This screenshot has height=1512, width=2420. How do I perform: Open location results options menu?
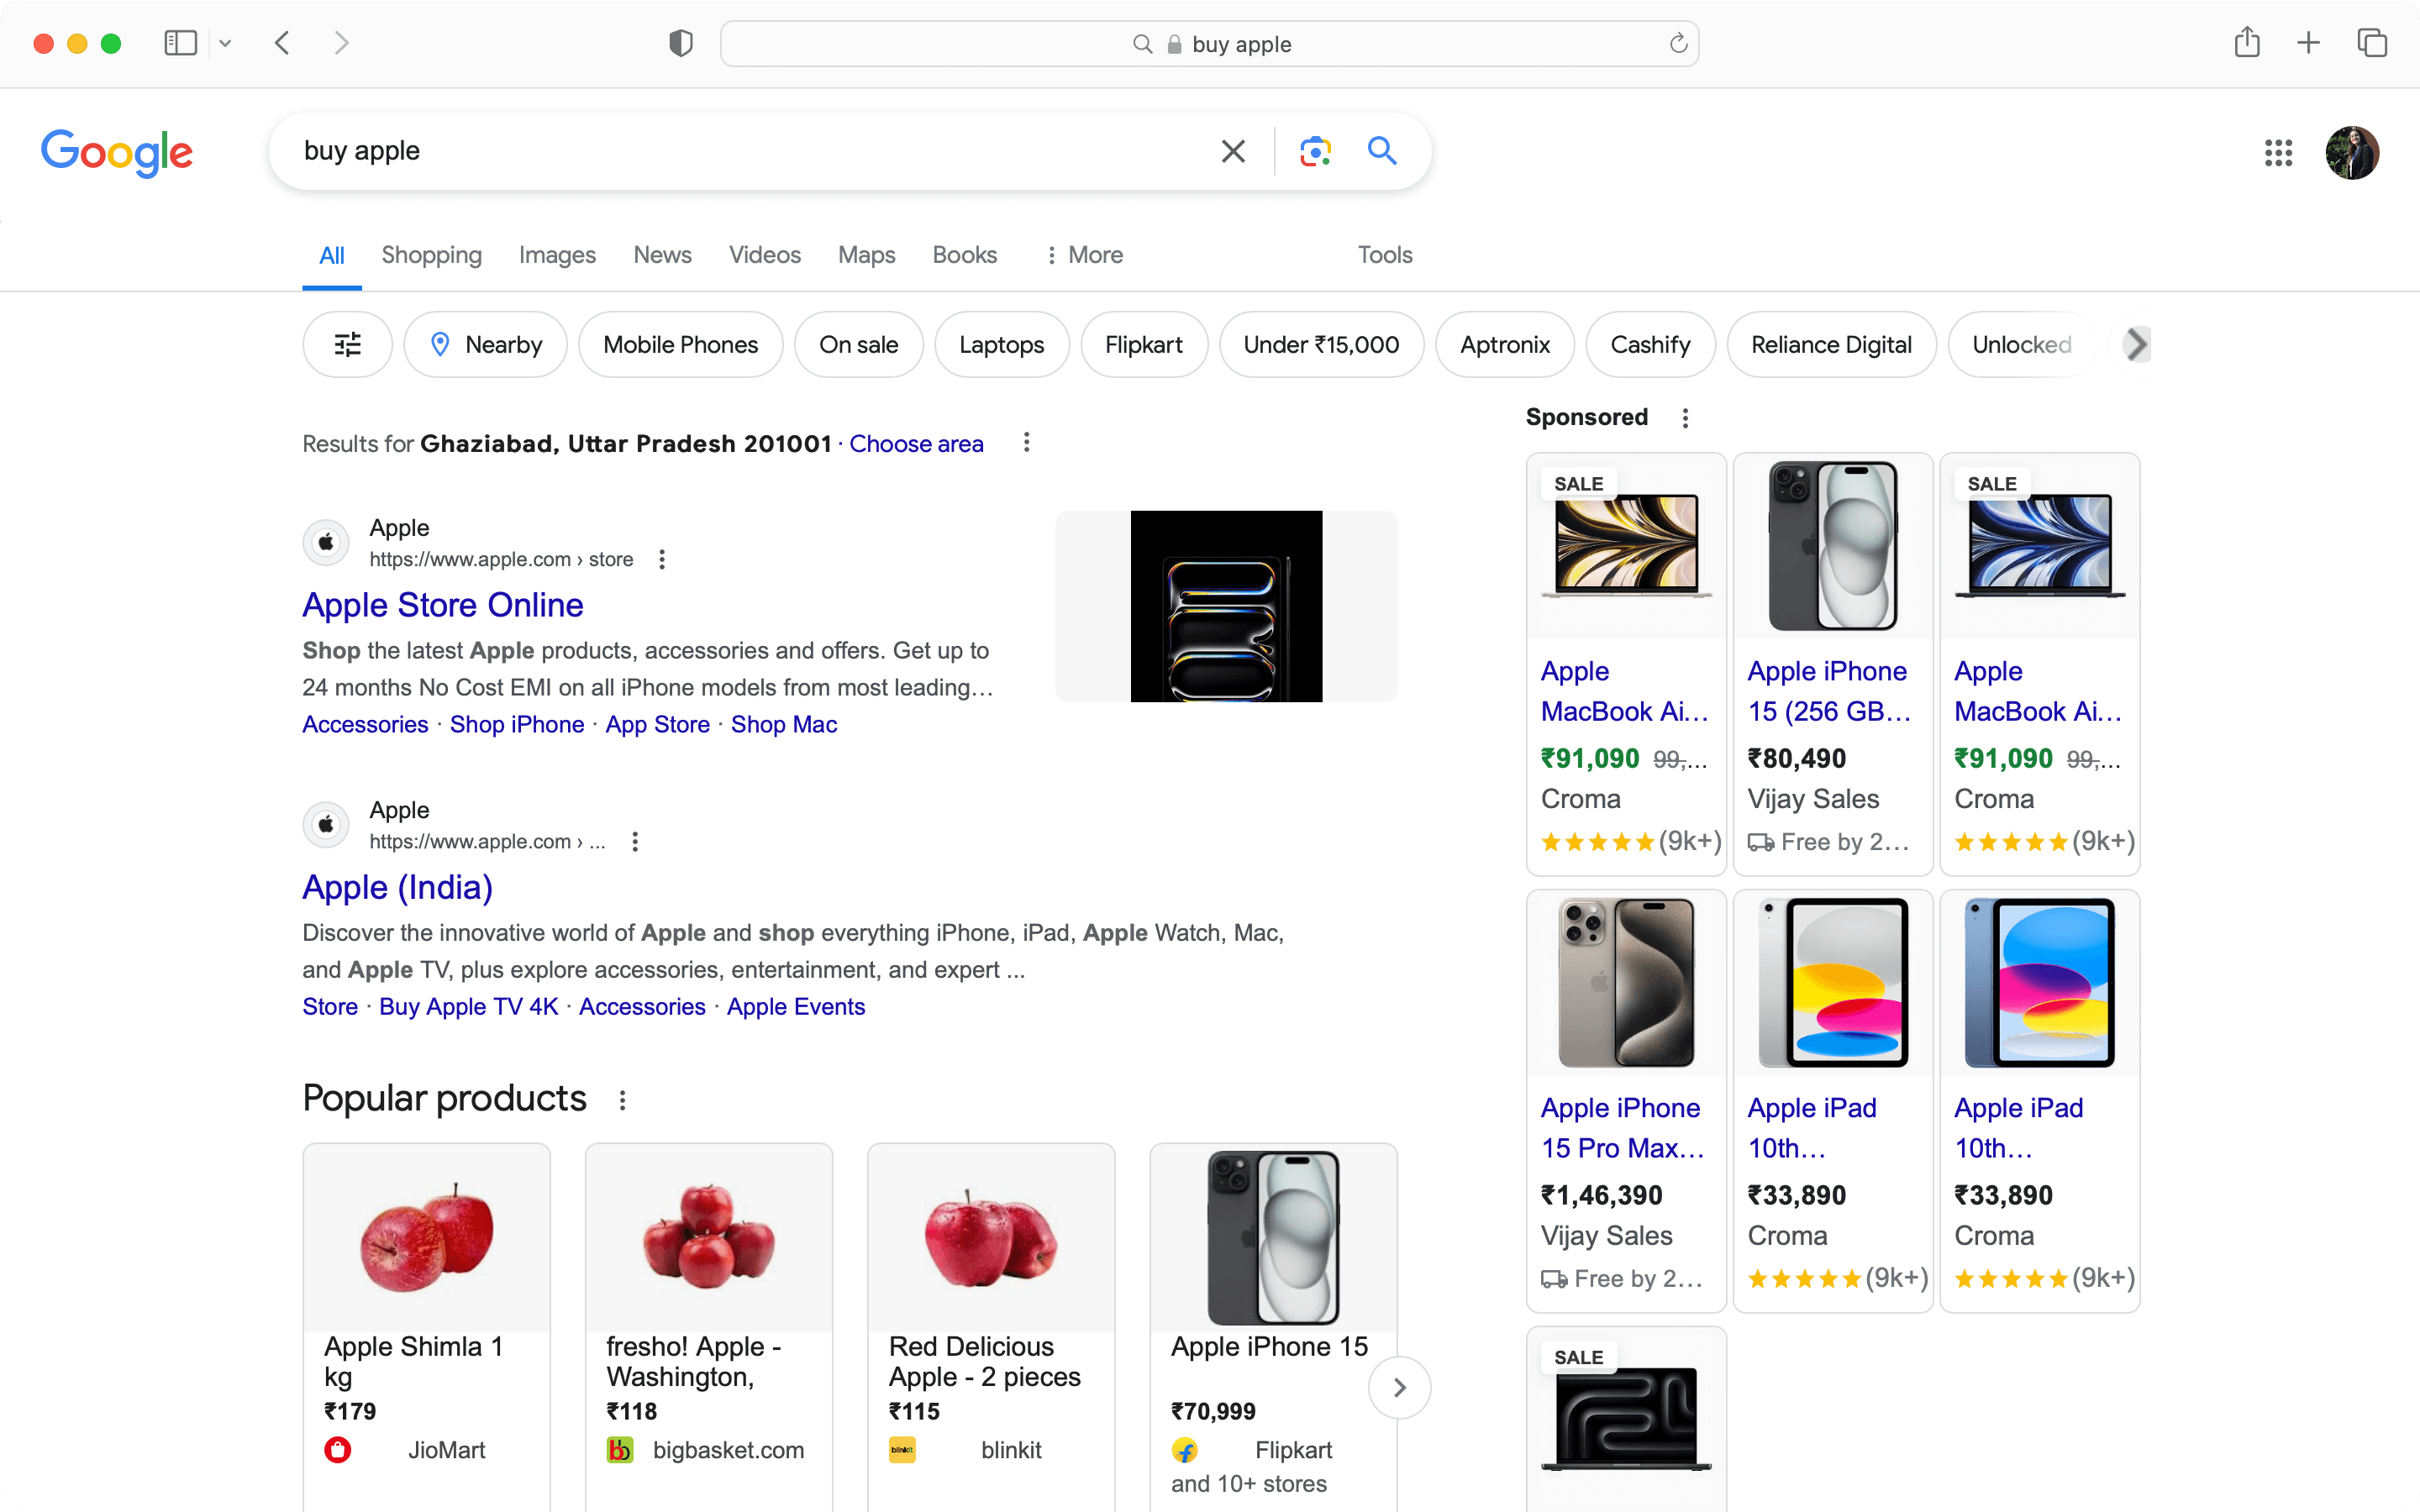[x=1026, y=443]
